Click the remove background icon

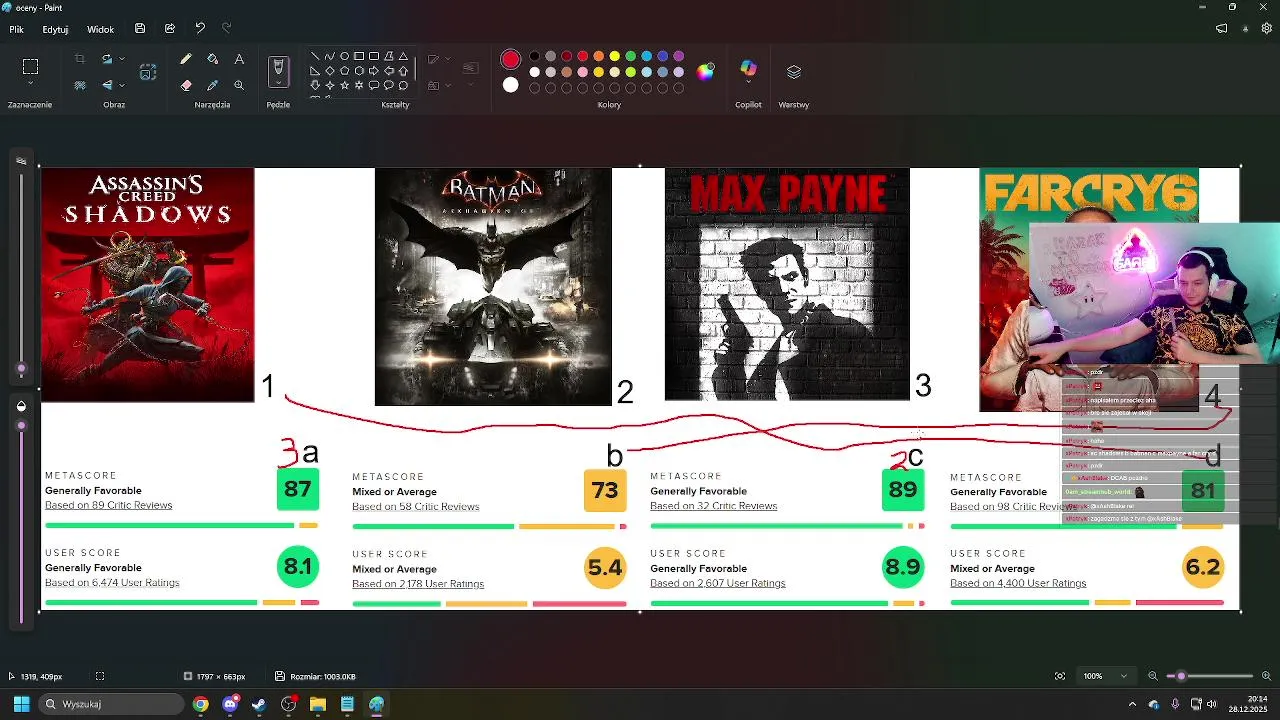tap(80, 86)
